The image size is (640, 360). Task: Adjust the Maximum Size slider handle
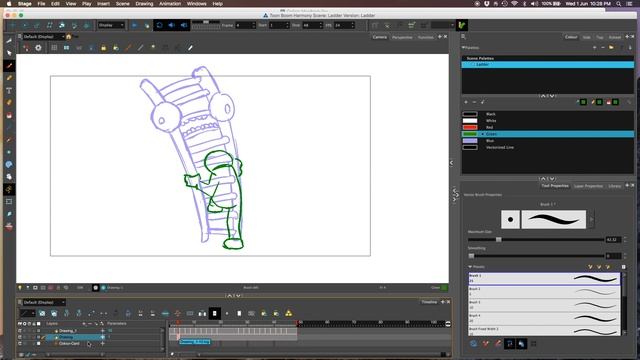(x=498, y=240)
